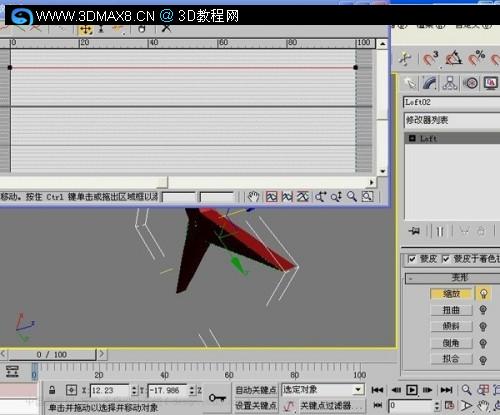The height and width of the screenshot is (415, 500).
Task: Play the animation
Action: click(x=412, y=390)
